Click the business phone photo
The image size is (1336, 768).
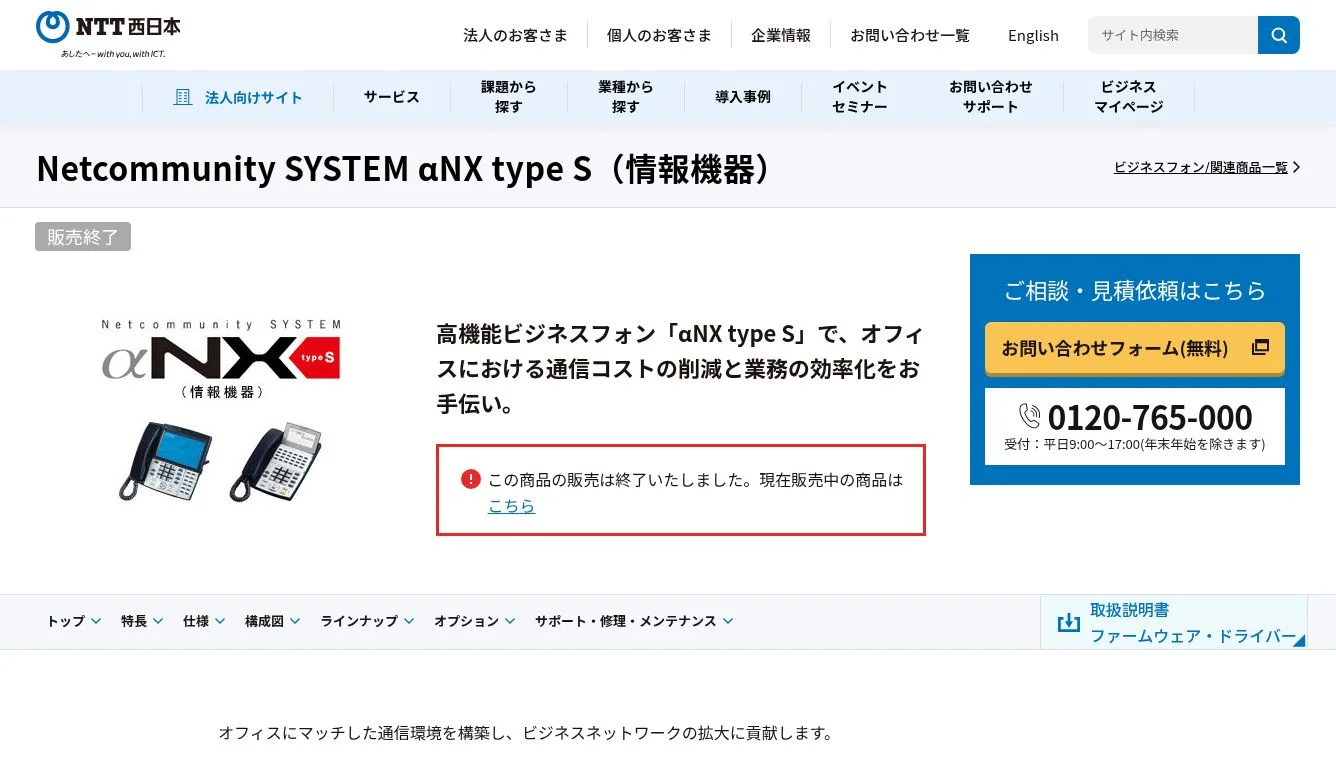coord(222,460)
